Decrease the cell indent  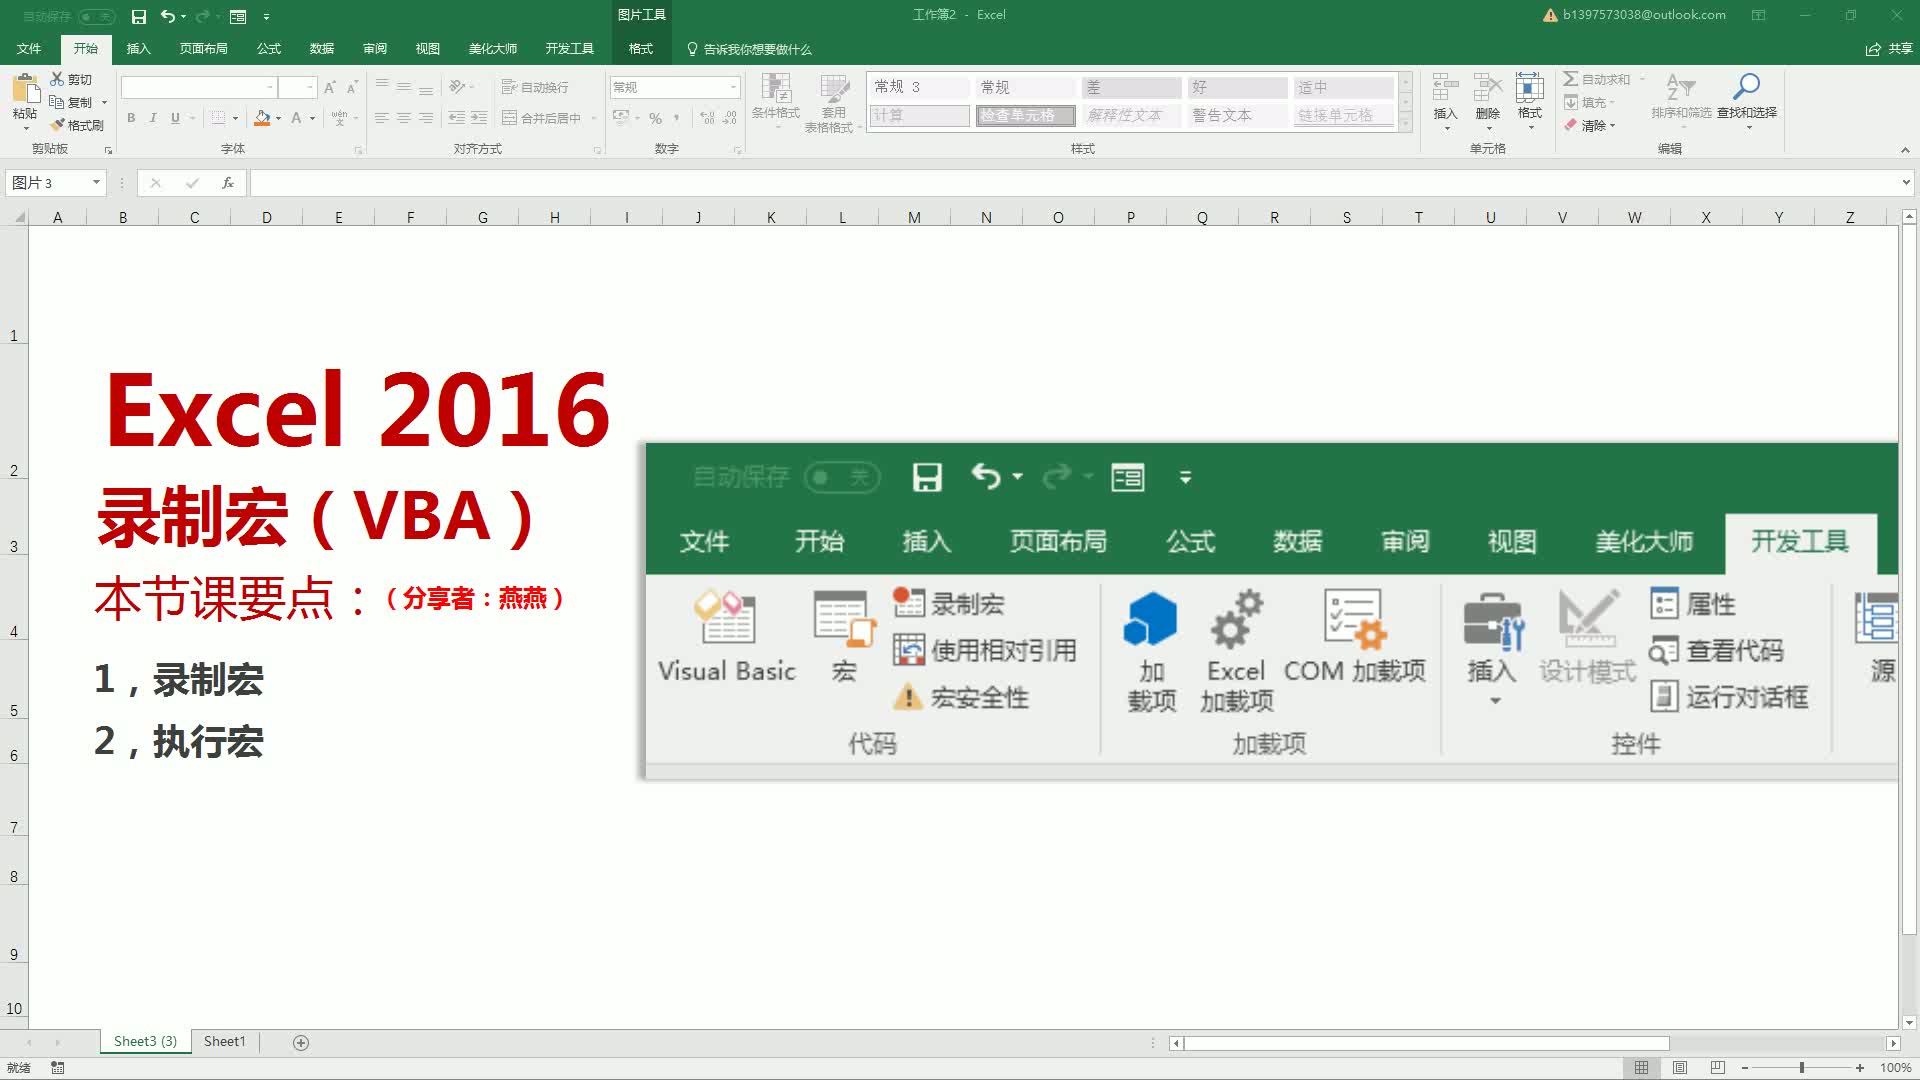coord(457,118)
